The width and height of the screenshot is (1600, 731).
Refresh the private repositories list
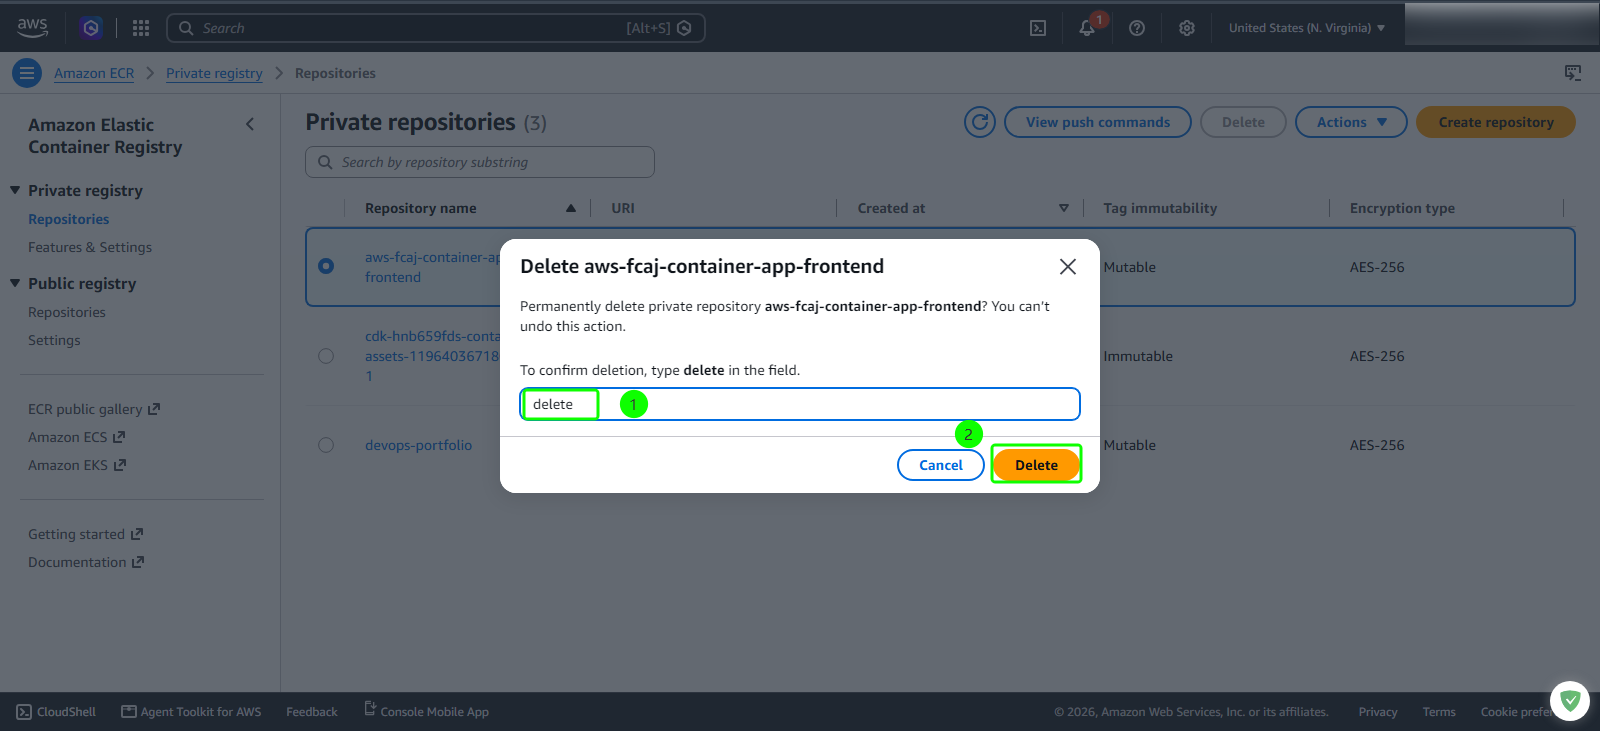pyautogui.click(x=980, y=122)
